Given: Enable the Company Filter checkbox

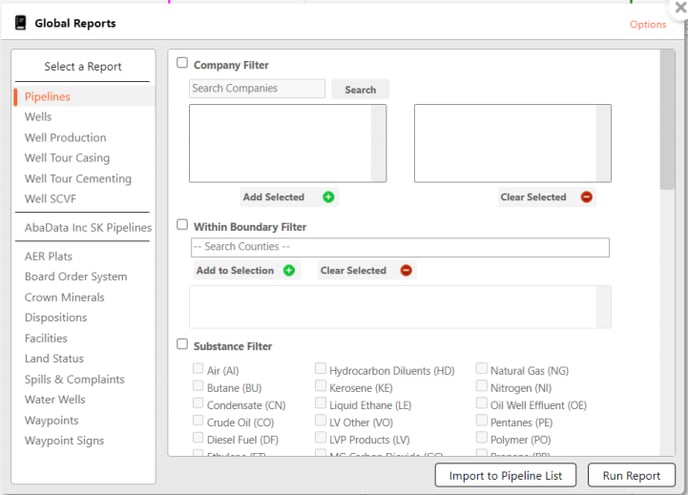Looking at the screenshot, I should 182,63.
